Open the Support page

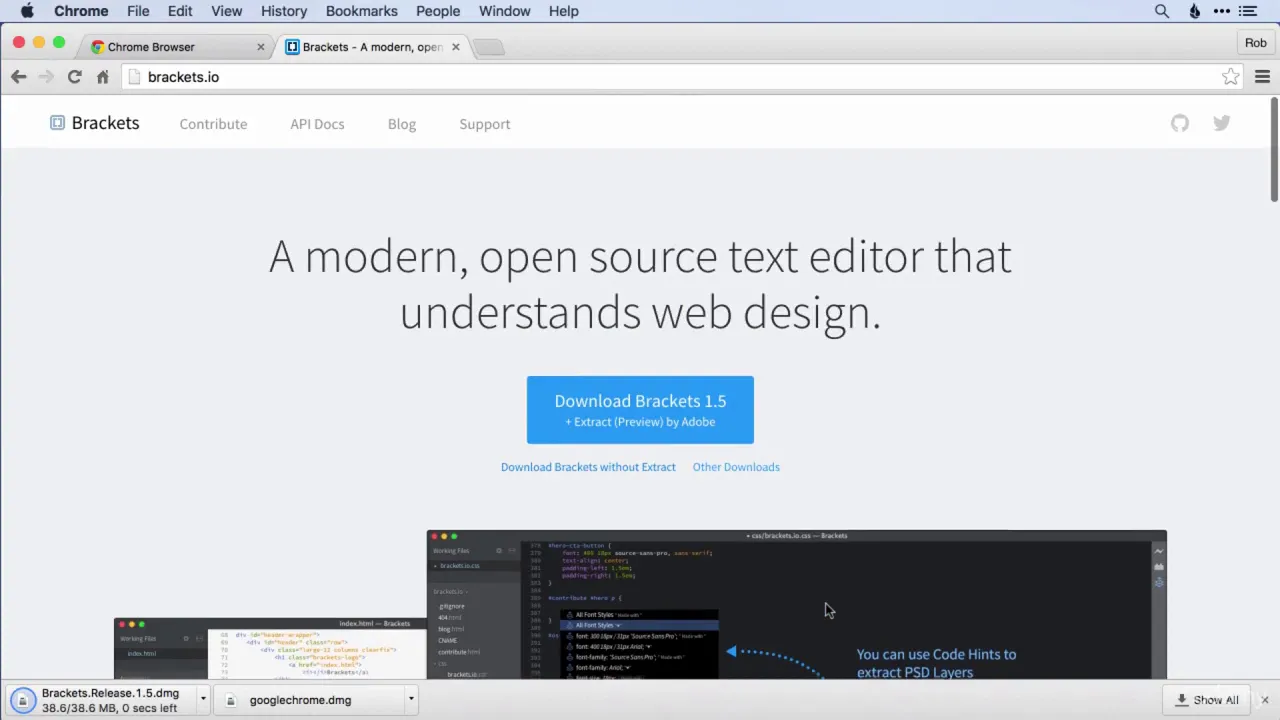tap(485, 124)
